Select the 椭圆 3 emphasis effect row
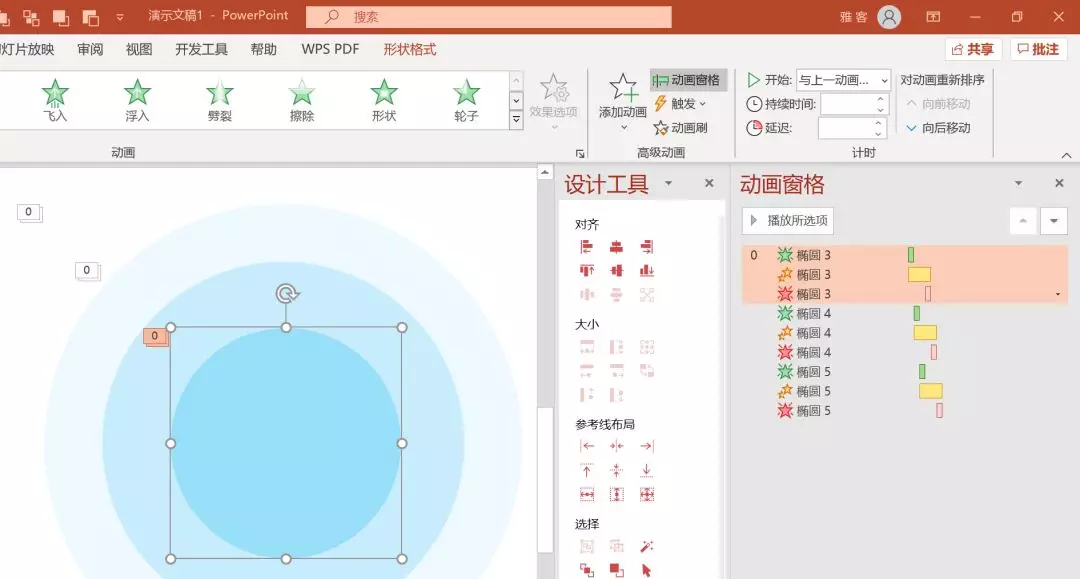Viewport: 1080px width, 579px height. tap(904, 275)
